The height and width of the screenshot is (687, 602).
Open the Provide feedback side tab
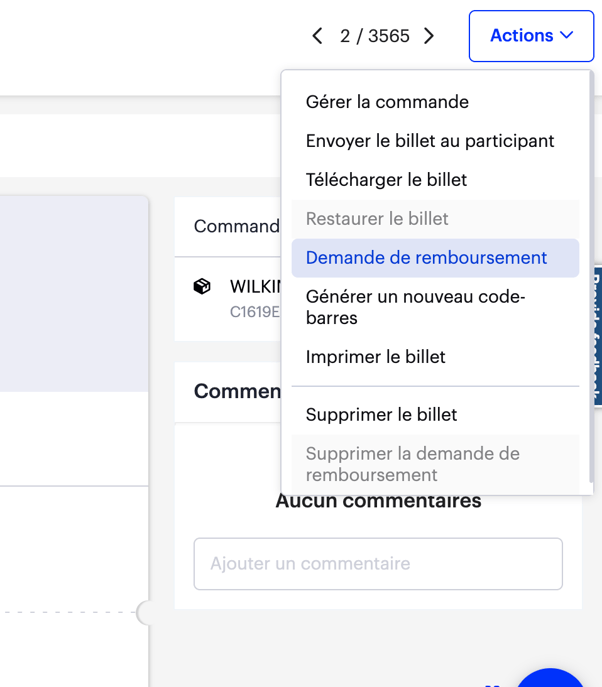(x=598, y=336)
